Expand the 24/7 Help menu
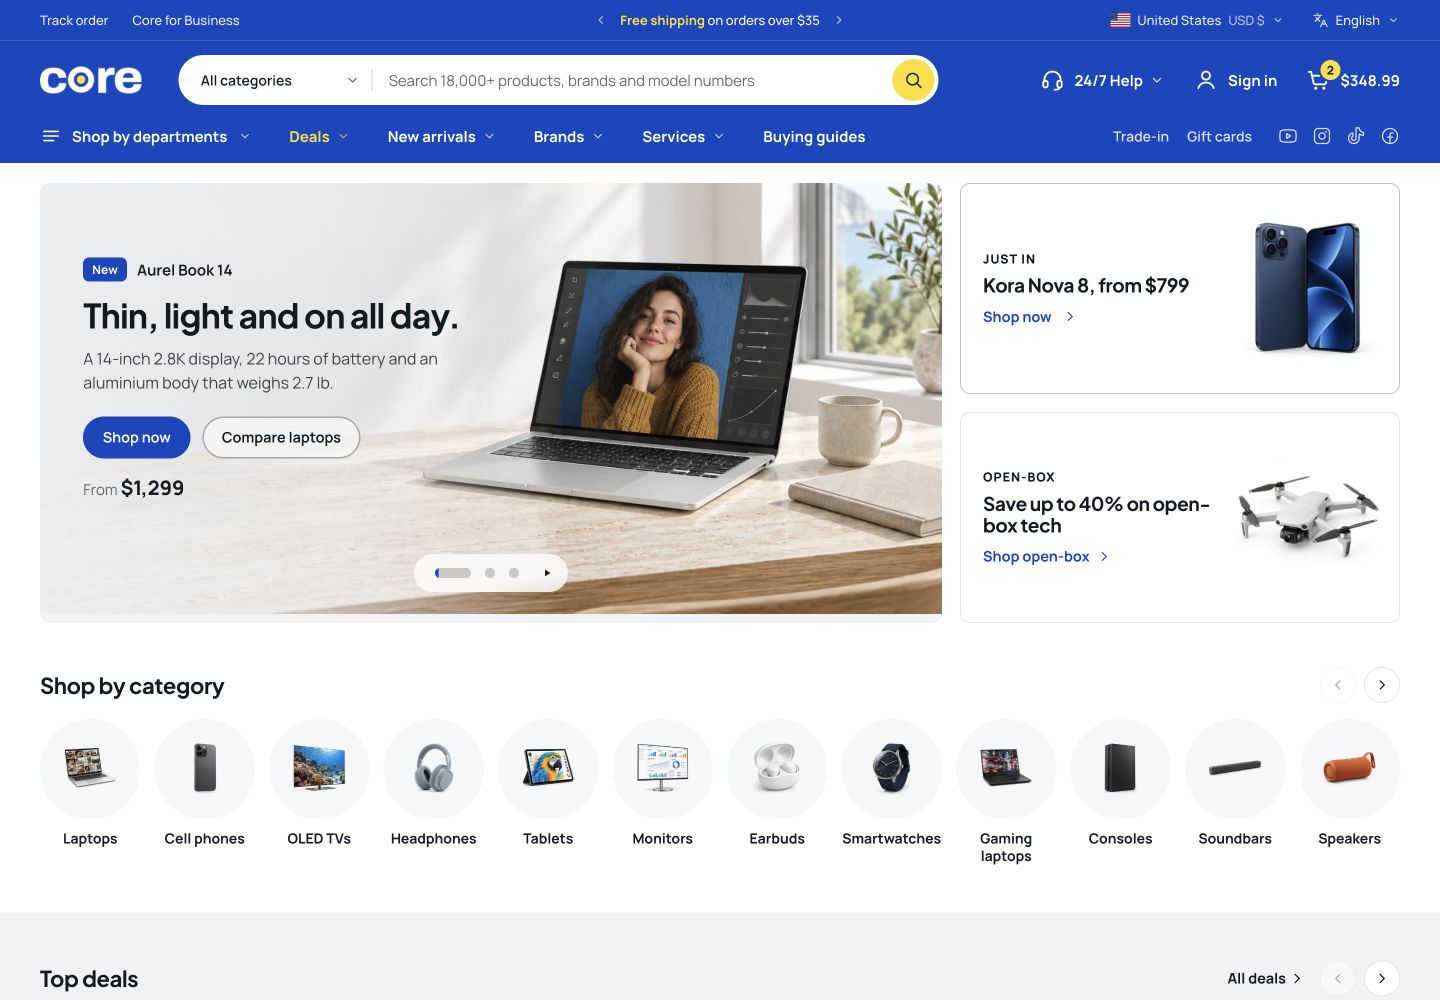 [x=1102, y=80]
